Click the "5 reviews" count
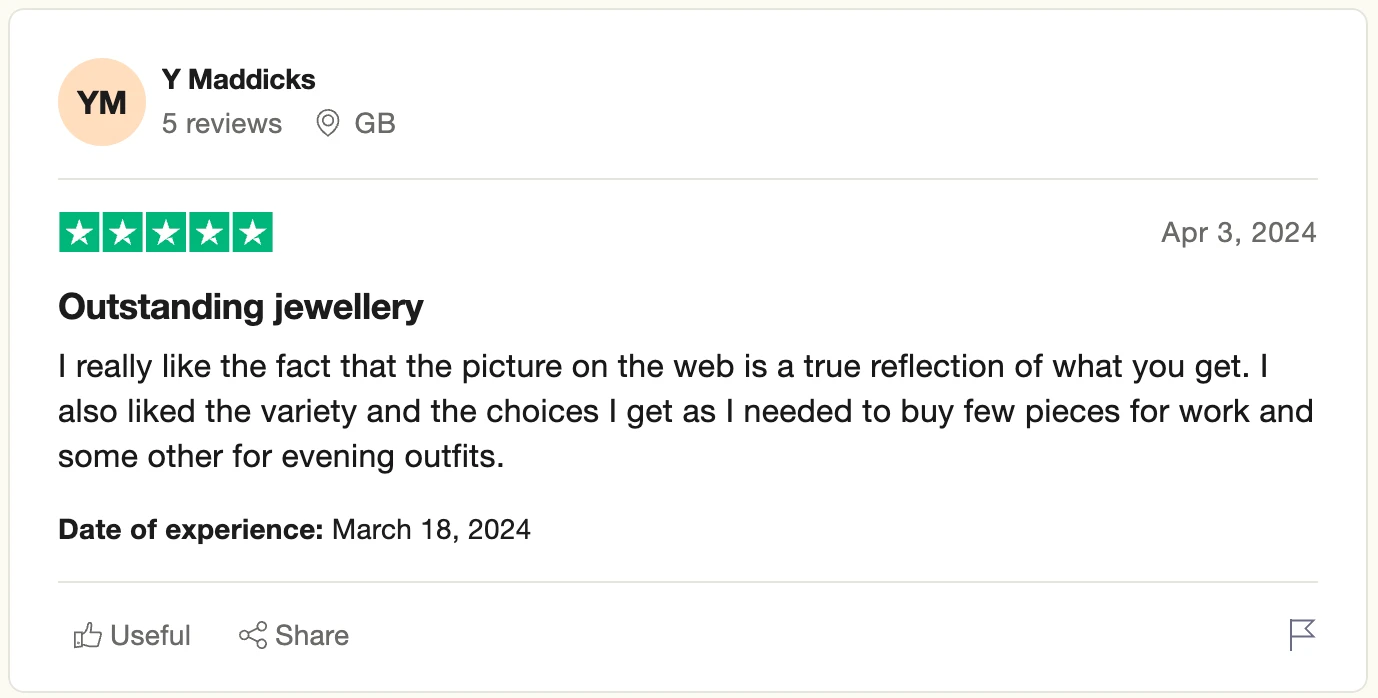Screen dimensions: 1378x698 (222, 124)
